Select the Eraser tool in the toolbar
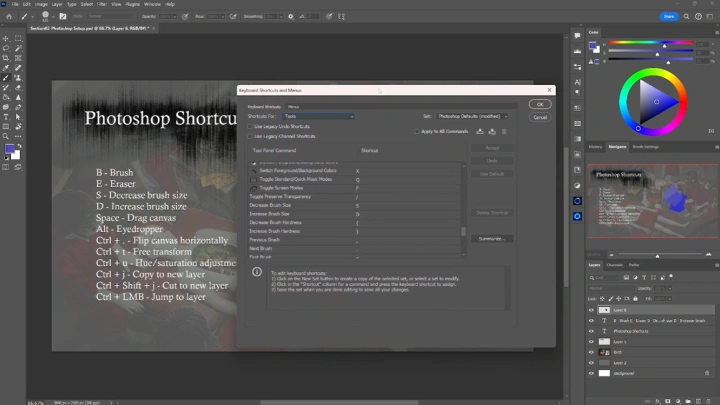720x405 pixels. (18, 87)
